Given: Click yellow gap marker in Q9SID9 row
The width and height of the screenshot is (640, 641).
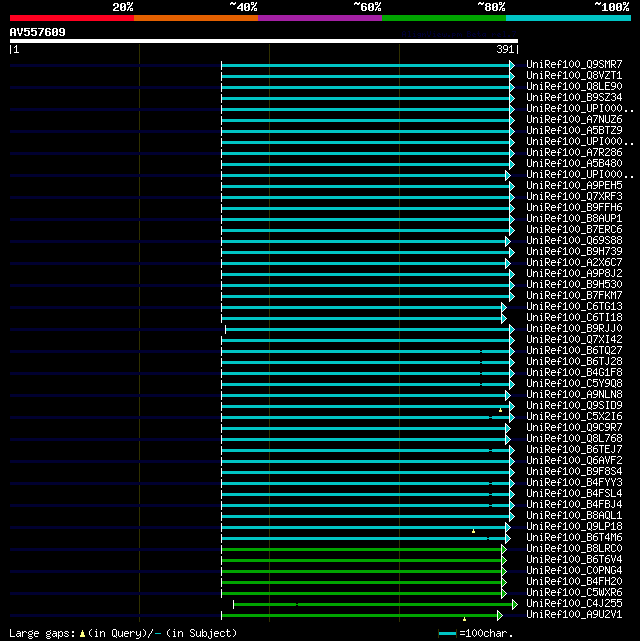Looking at the screenshot, I should [500, 410].
